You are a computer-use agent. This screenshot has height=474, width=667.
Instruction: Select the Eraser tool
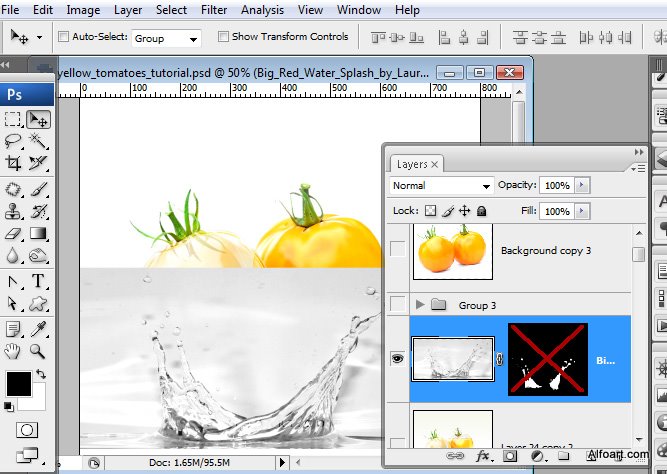click(x=14, y=234)
